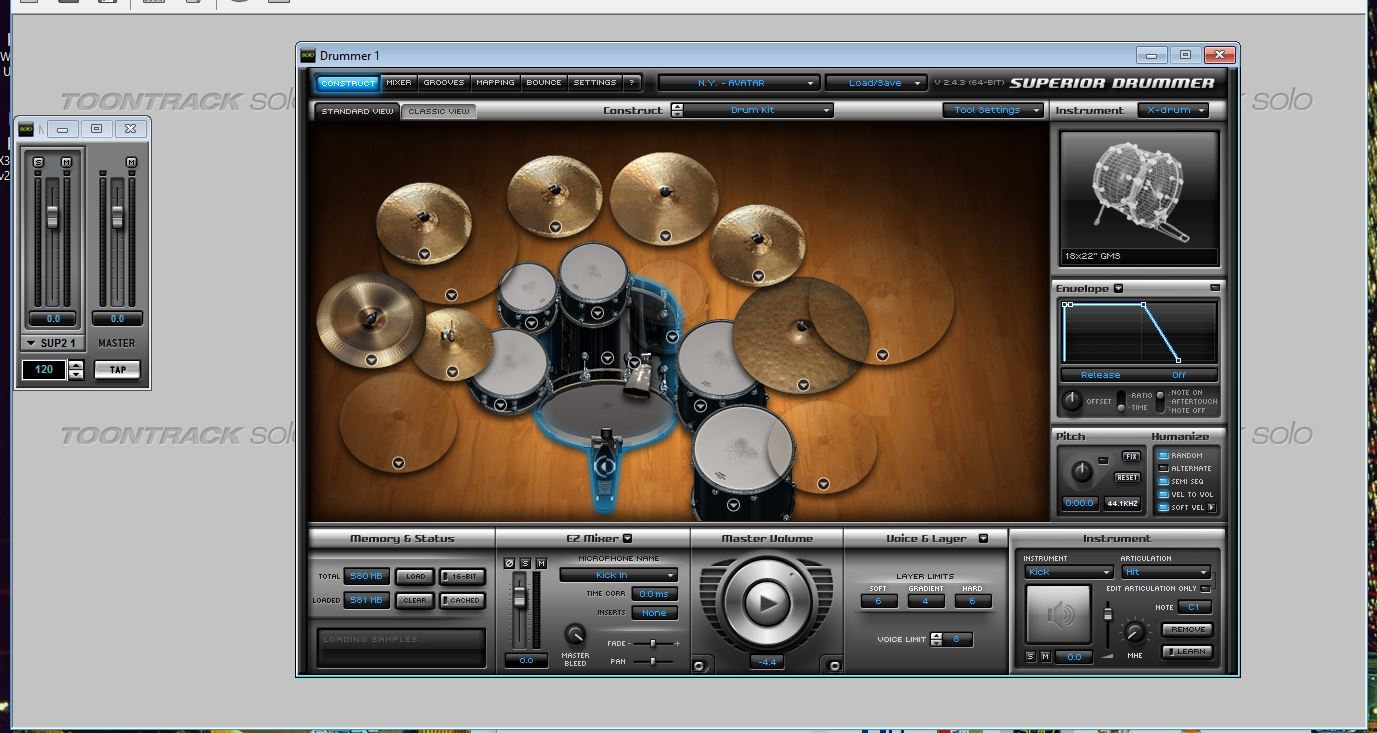Toggle the Envelope on/off LED button
Screen dimensions: 1377x733
(x=1214, y=288)
